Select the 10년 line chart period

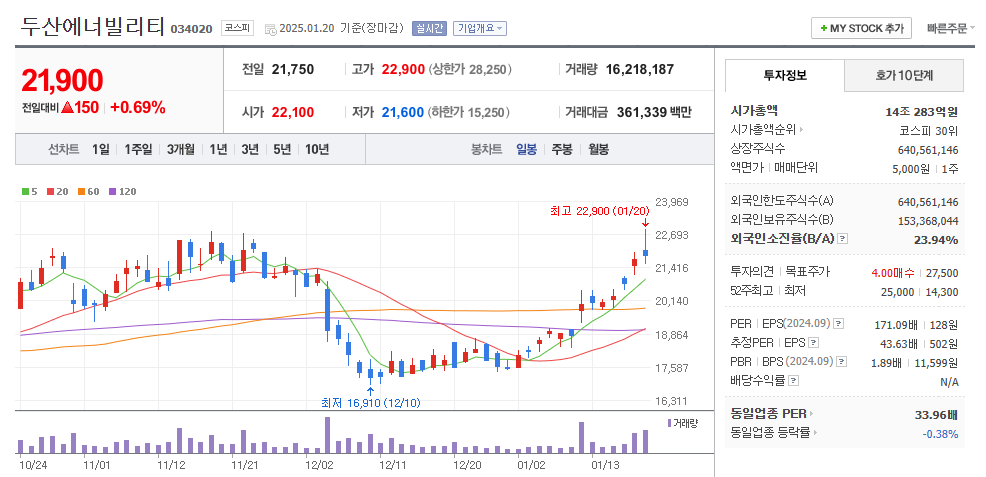point(317,150)
